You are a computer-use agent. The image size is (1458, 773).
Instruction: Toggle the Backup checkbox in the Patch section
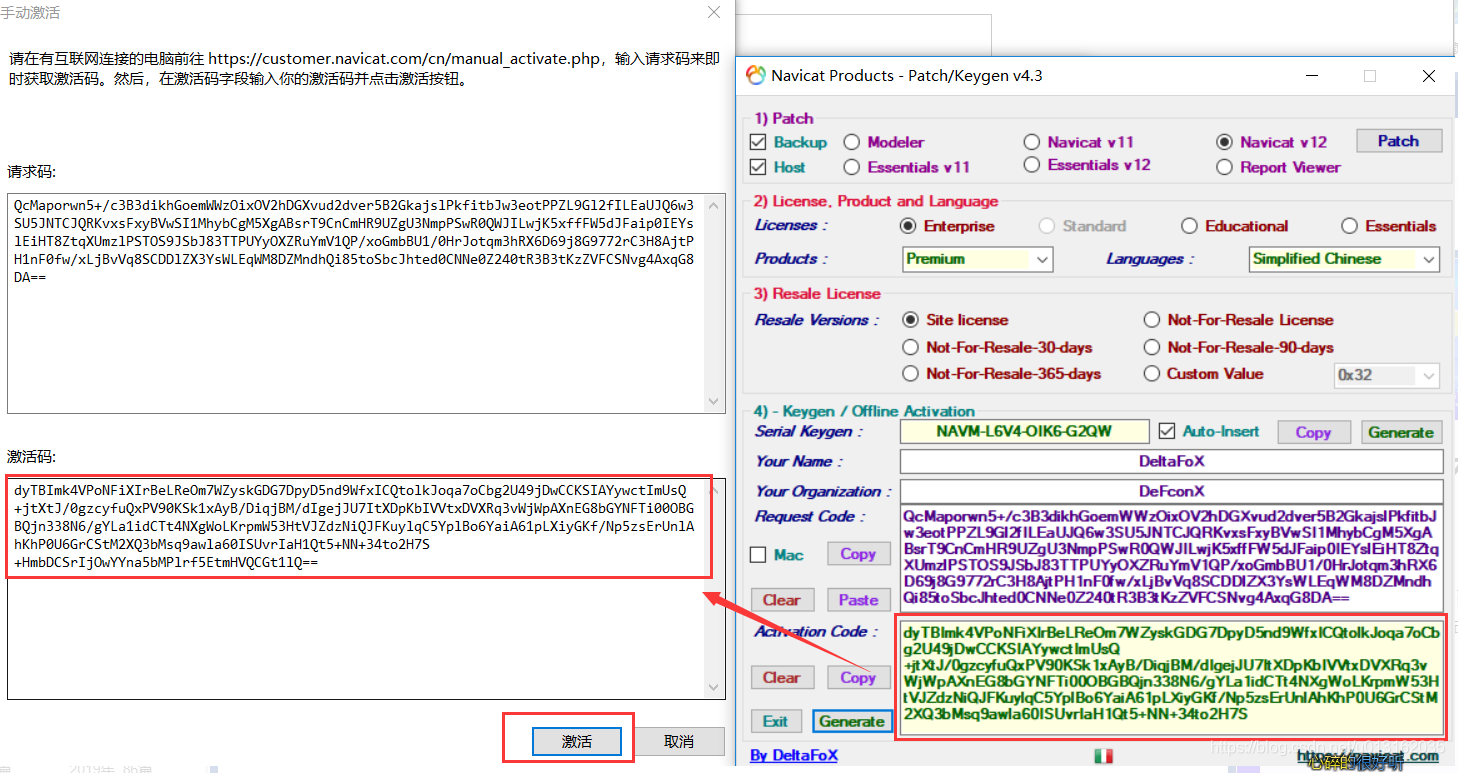click(x=757, y=142)
